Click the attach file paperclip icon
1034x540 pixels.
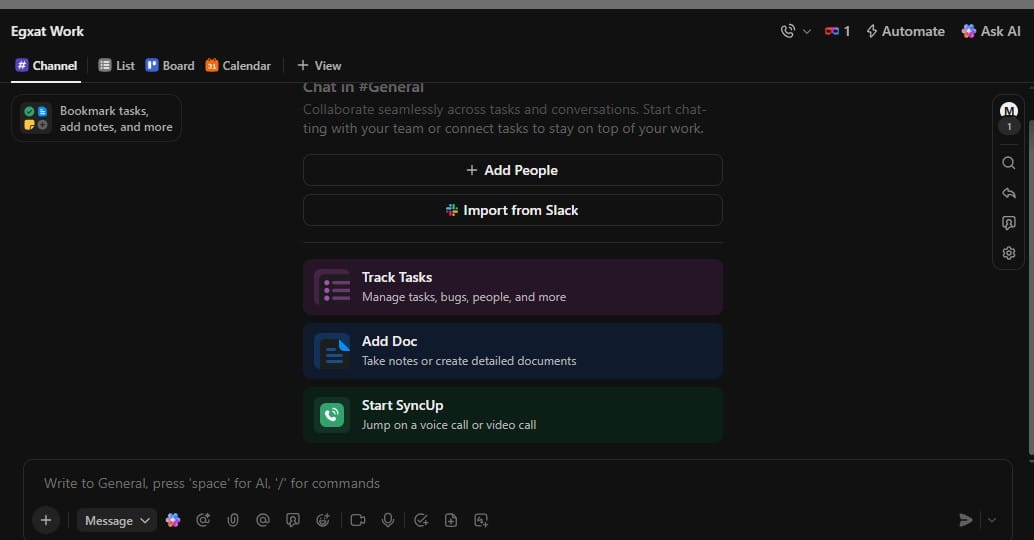coord(233,520)
